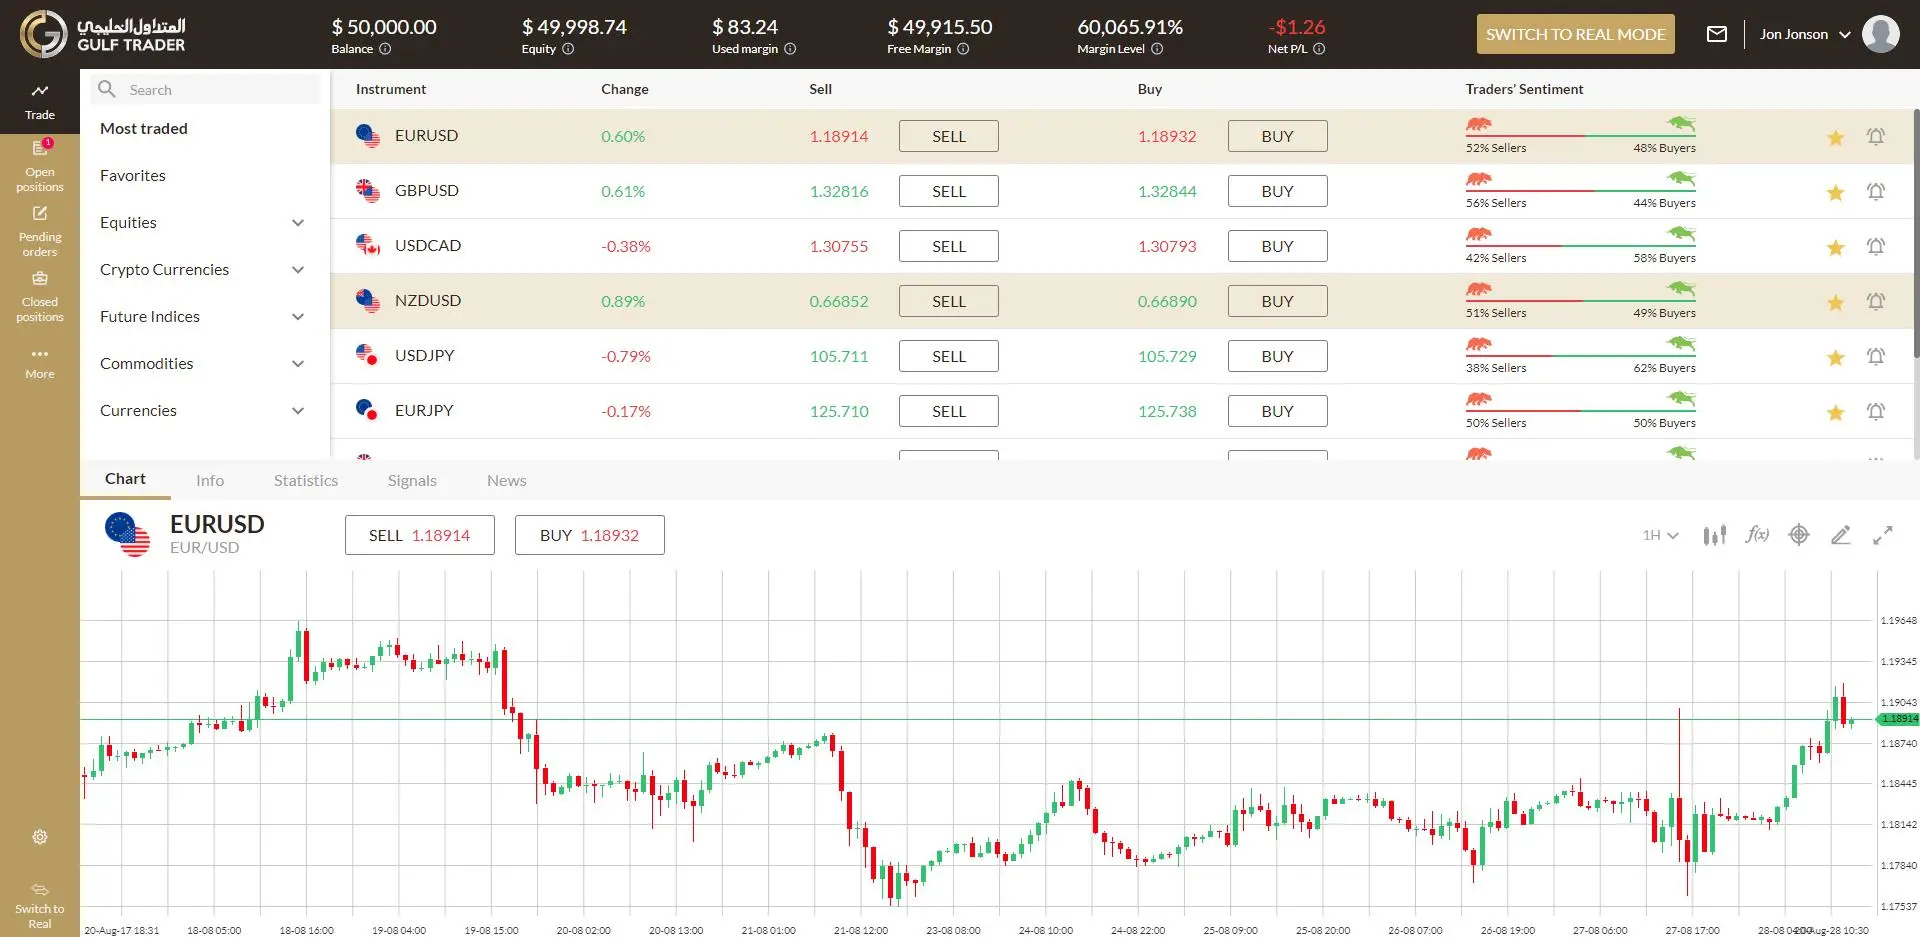Image resolution: width=1920 pixels, height=937 pixels.
Task: Open the More menu in sidebar
Action: click(x=40, y=362)
